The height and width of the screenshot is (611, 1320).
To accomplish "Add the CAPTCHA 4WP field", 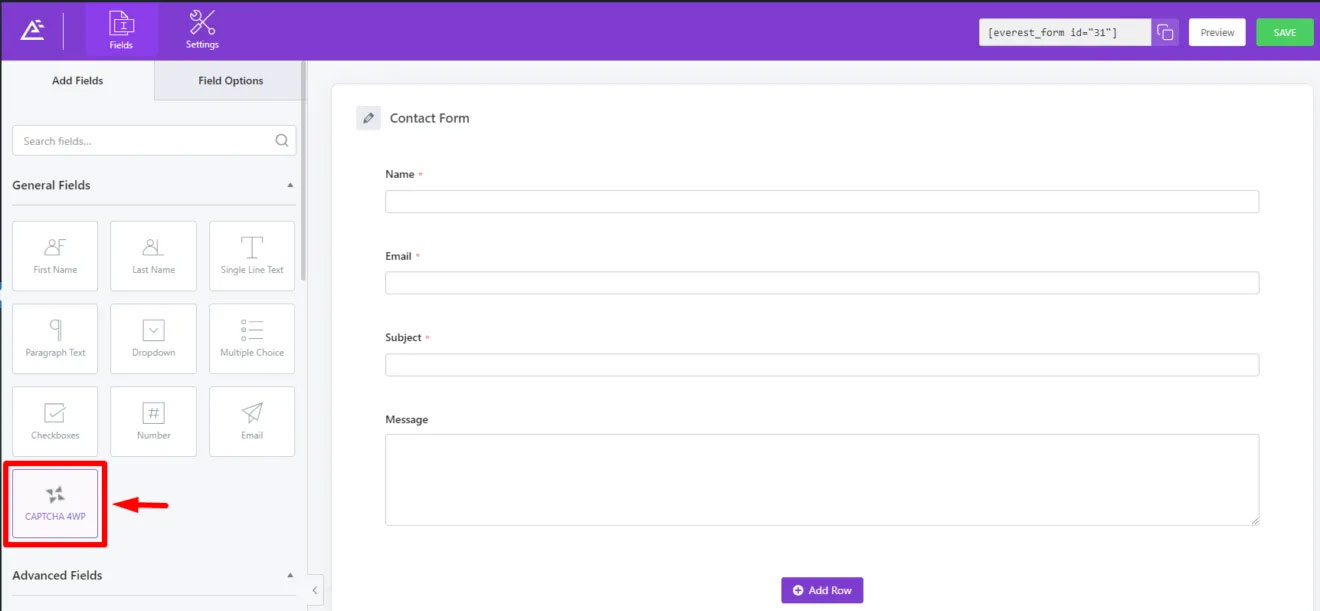I will point(55,504).
